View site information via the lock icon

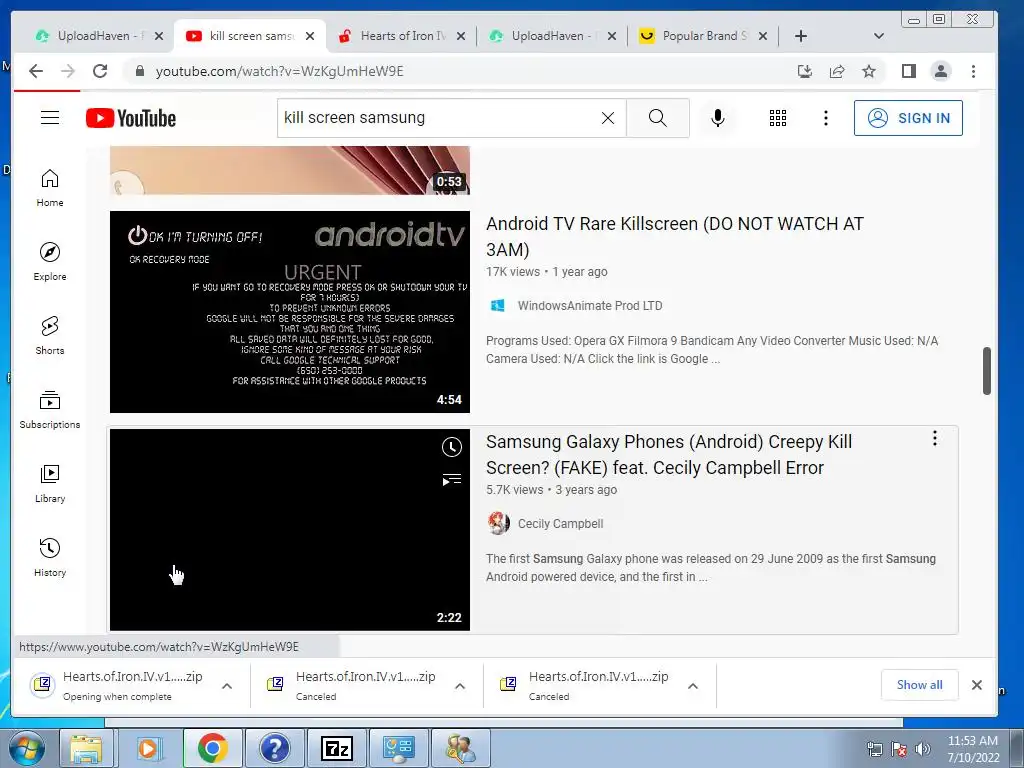click(139, 71)
